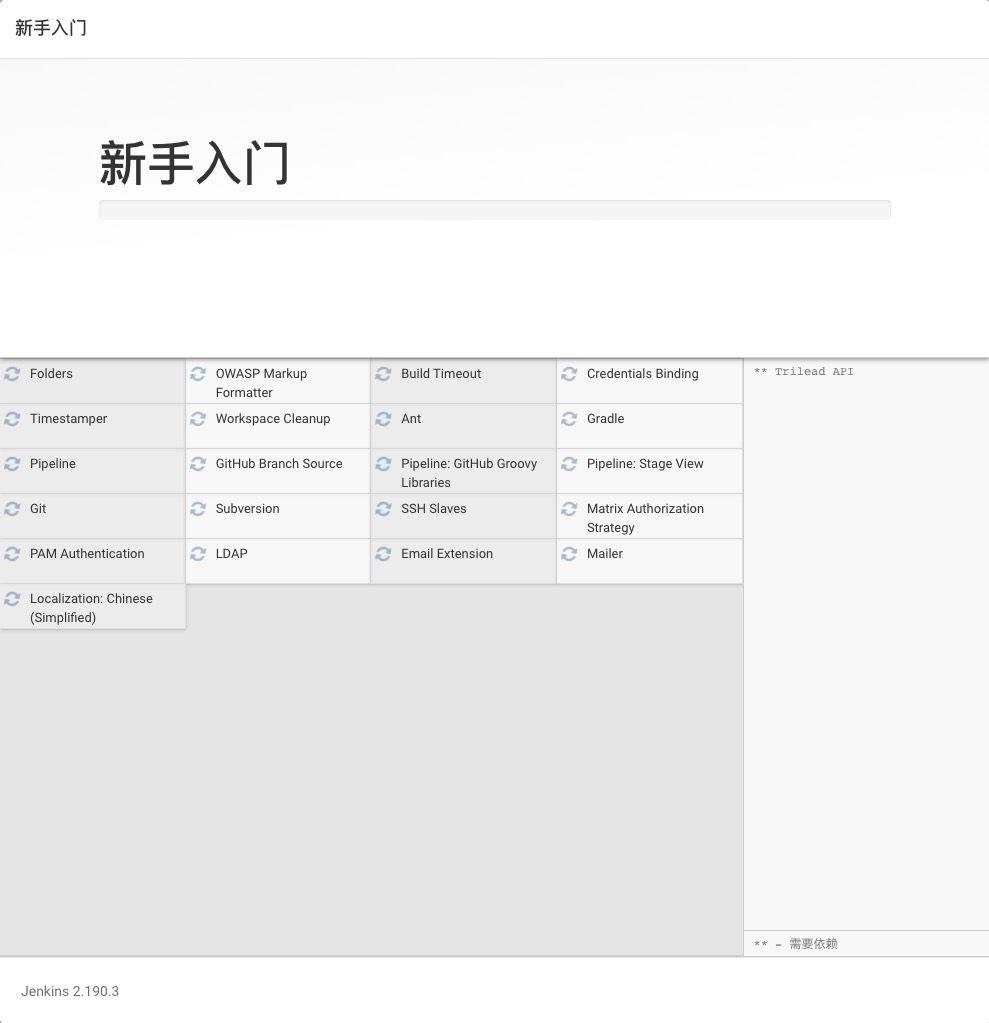Click the sync icon beside GitHub Branch Source
The width and height of the screenshot is (989, 1023).
198,464
